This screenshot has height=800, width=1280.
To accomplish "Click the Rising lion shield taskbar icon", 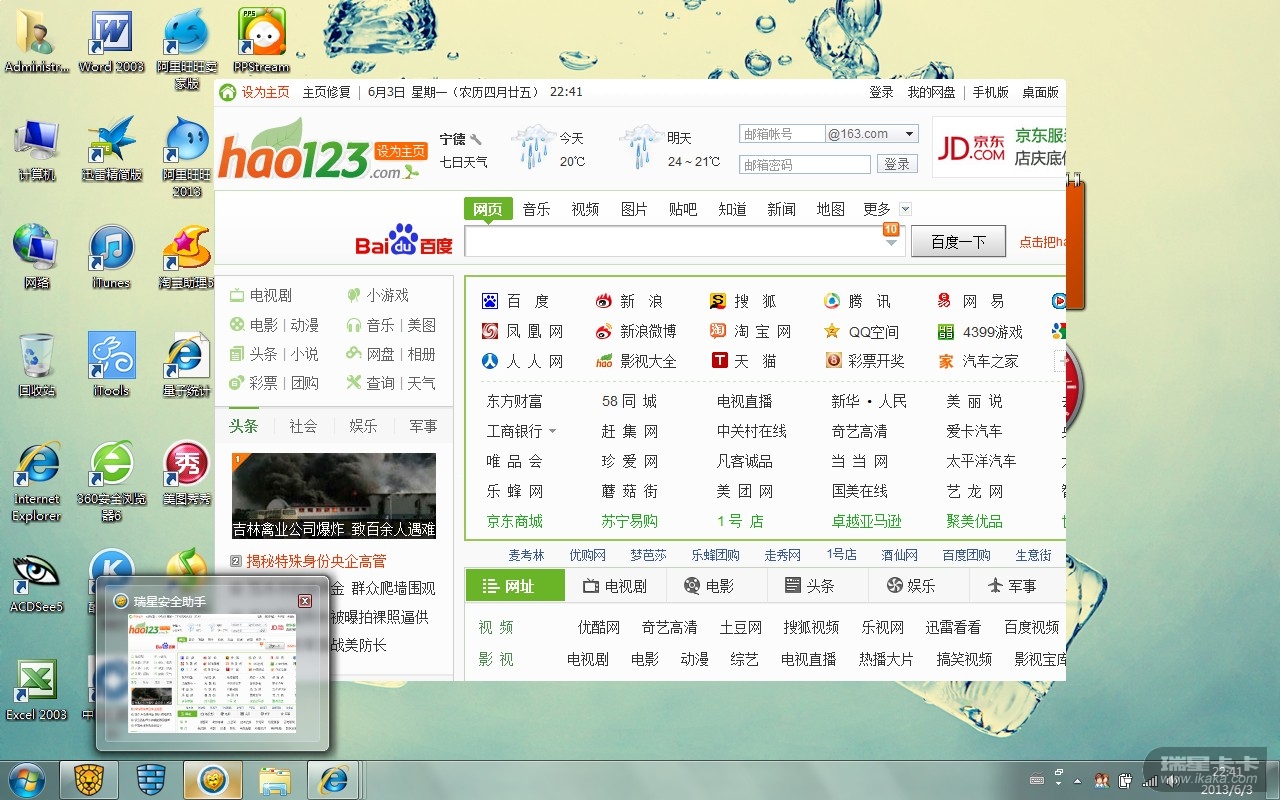I will coord(89,780).
